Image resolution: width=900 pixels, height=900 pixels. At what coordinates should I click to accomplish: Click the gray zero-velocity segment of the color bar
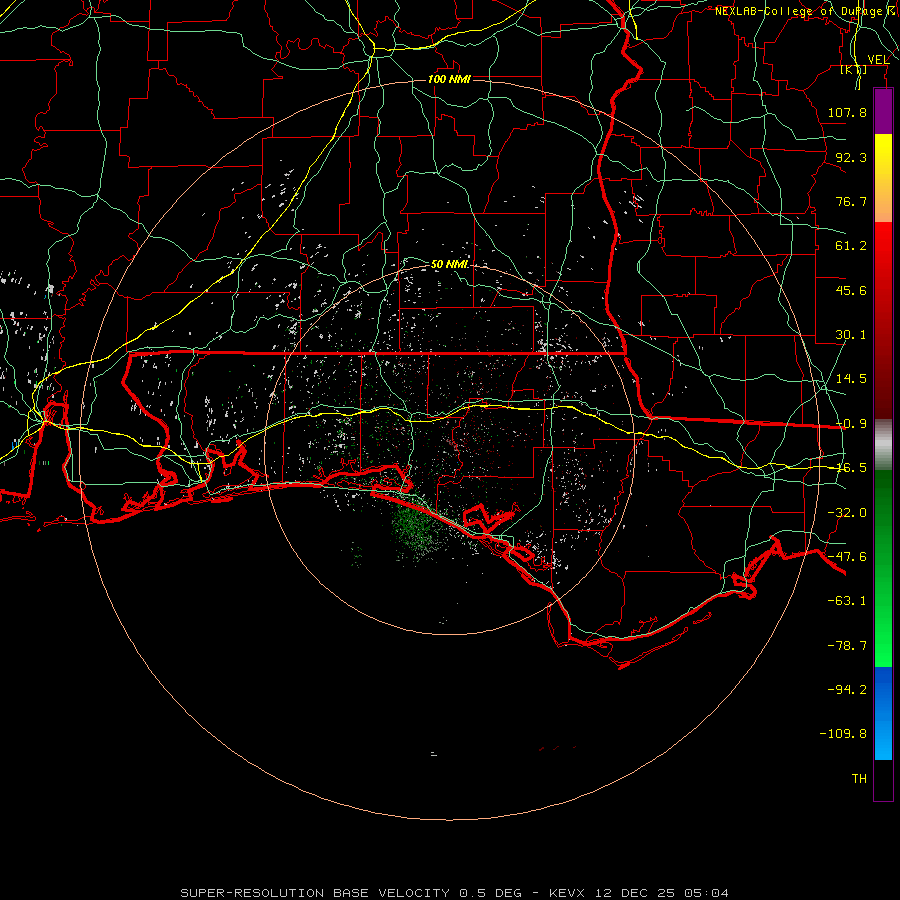click(x=883, y=445)
